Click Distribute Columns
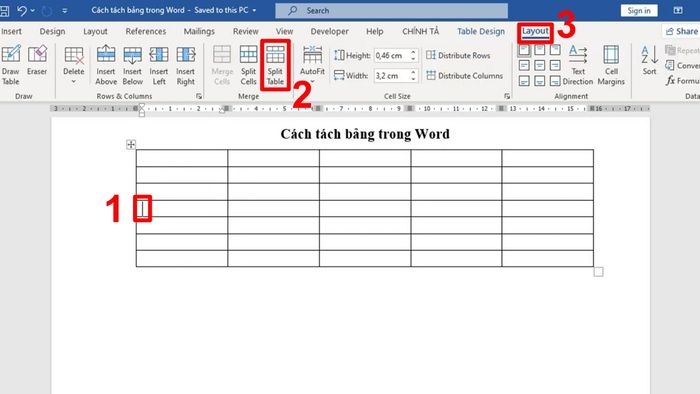 (x=464, y=76)
